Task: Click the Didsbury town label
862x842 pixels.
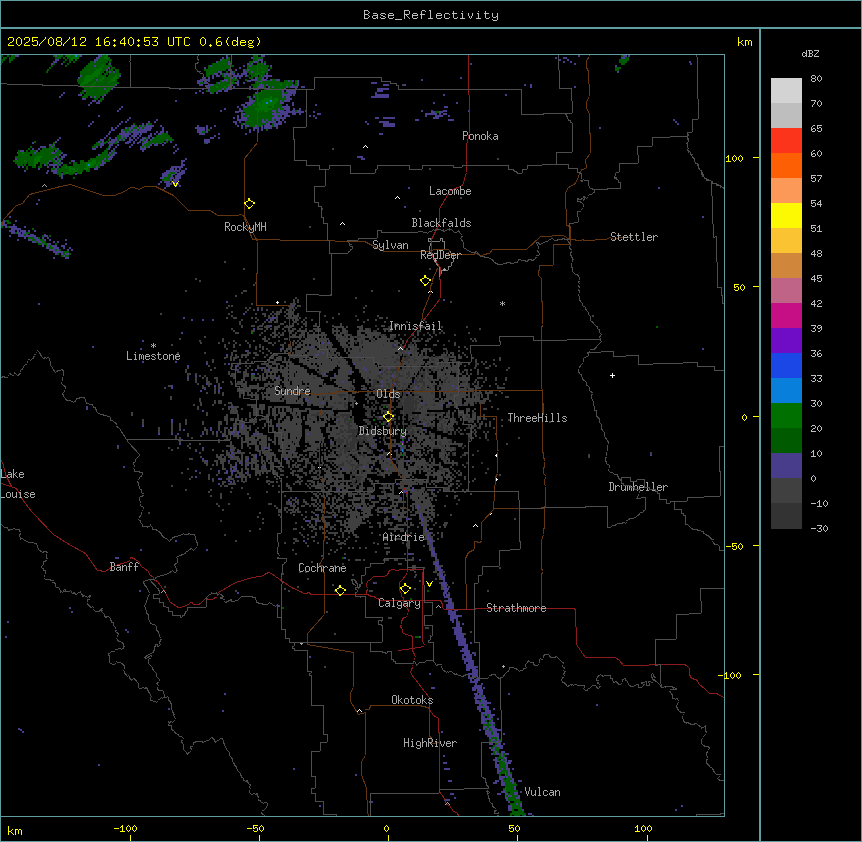Action: click(383, 431)
